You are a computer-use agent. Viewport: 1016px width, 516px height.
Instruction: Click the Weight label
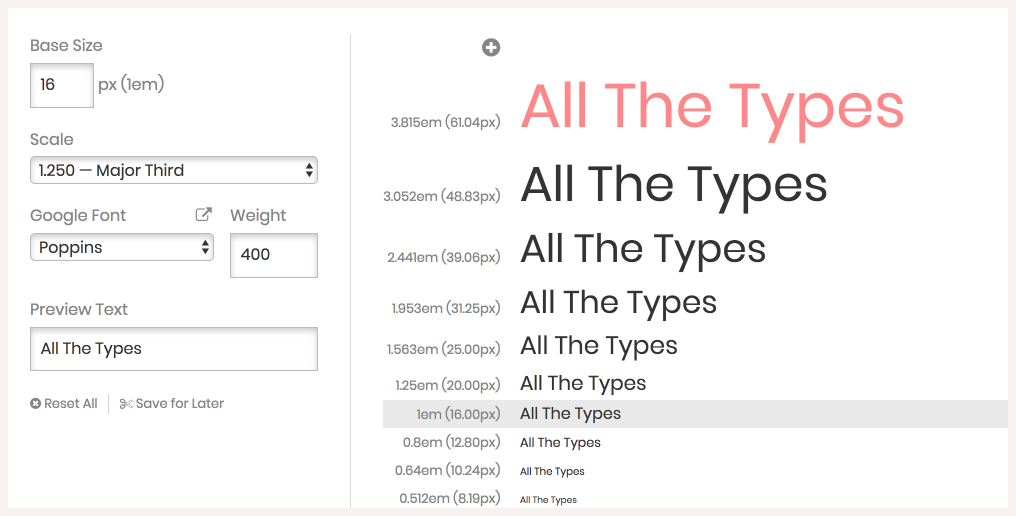[x=258, y=216]
